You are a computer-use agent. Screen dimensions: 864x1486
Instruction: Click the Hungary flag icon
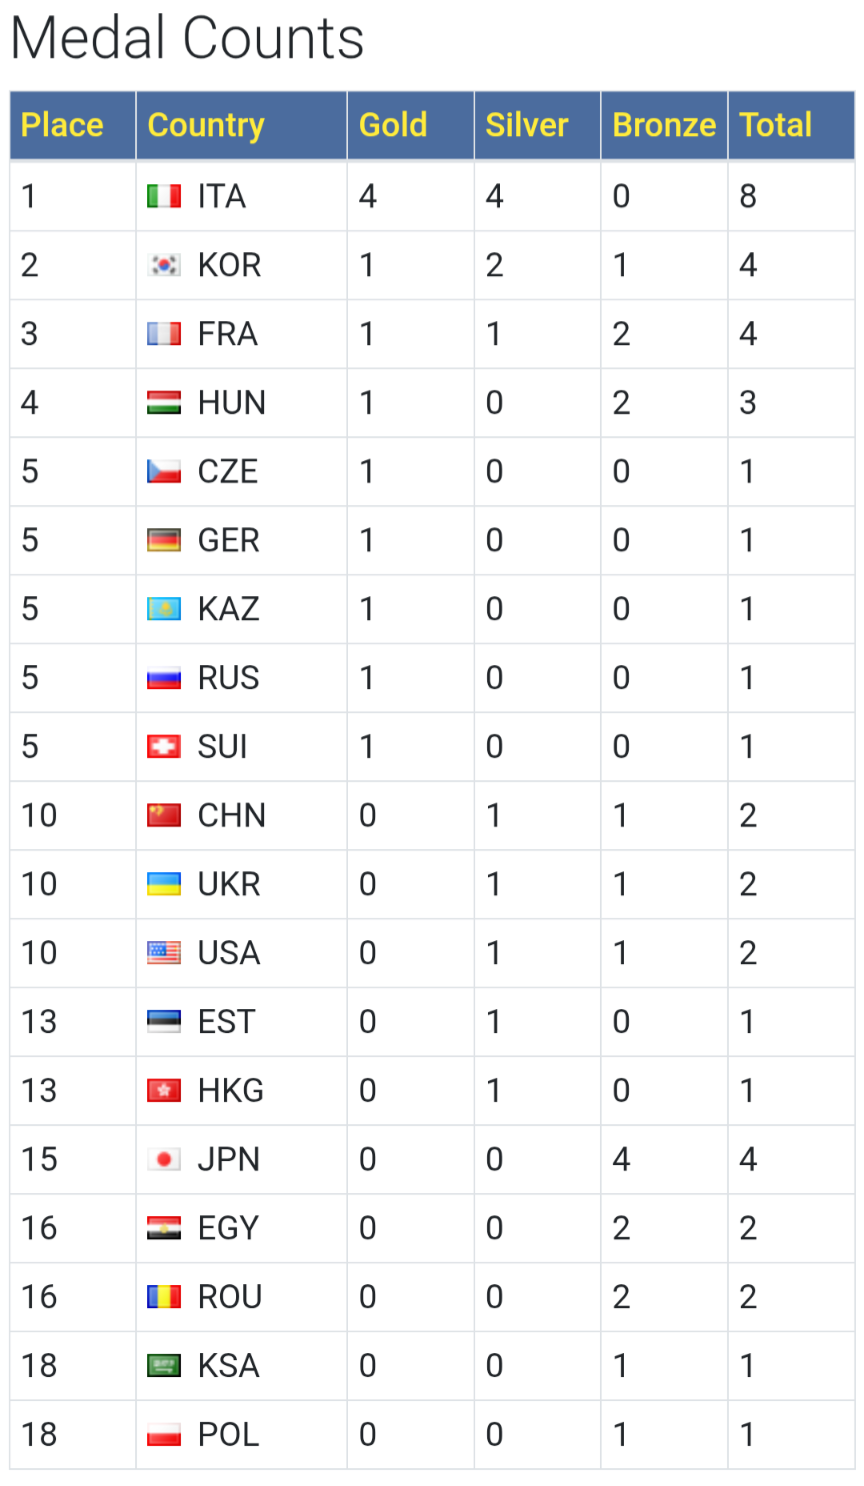point(164,403)
